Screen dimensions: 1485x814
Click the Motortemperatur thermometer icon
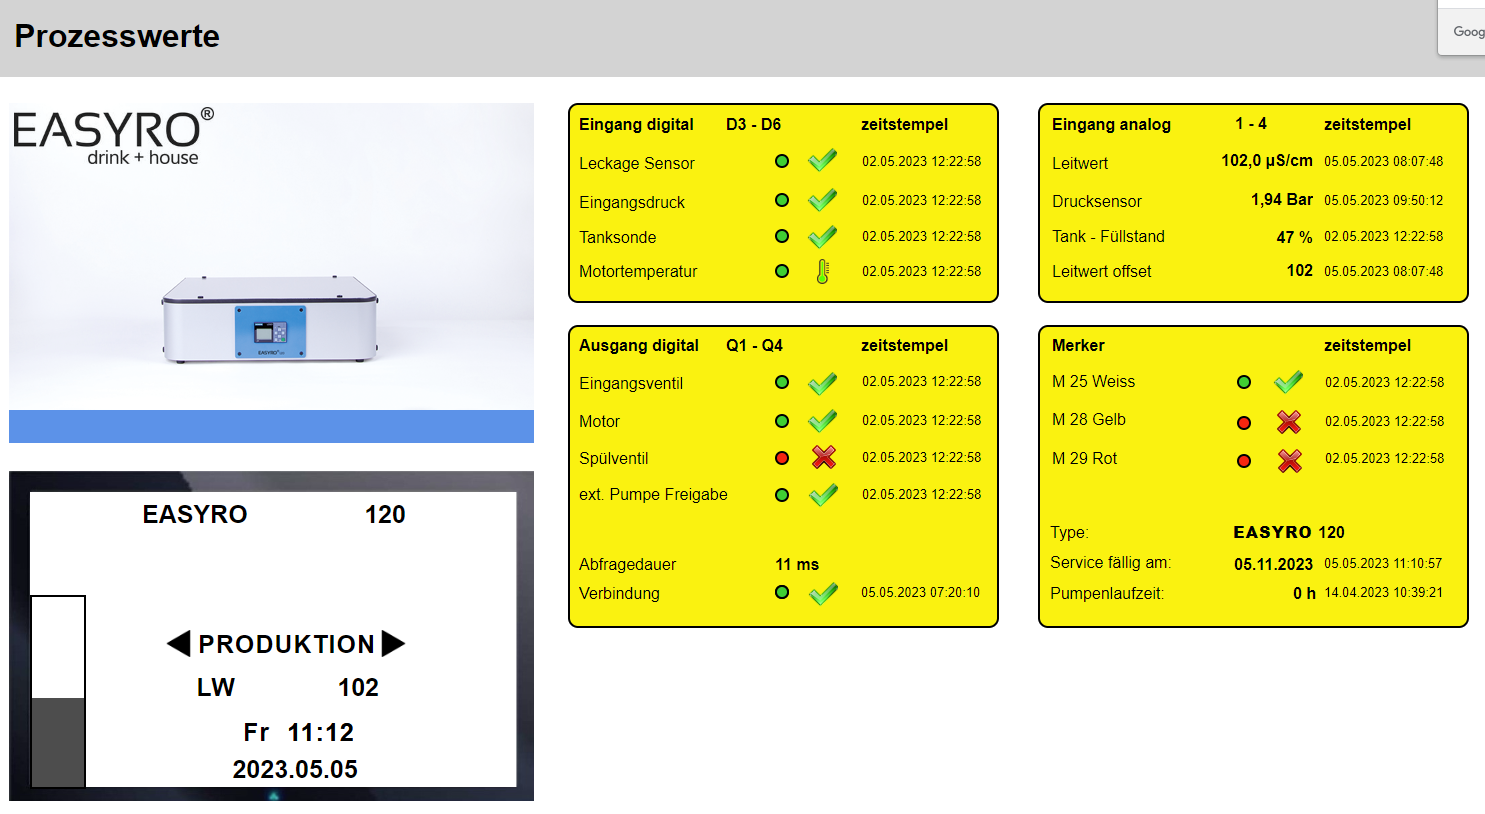point(822,271)
